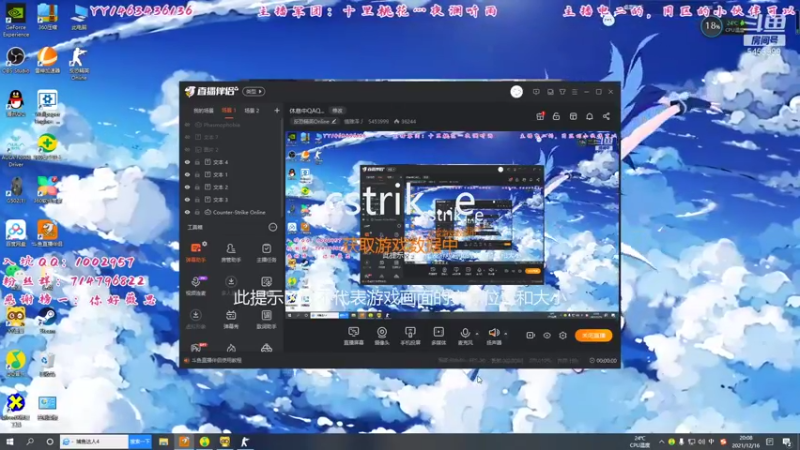This screenshot has width=800, height=450.
Task: Add 直播屏幕 screen capture source
Action: point(354,336)
